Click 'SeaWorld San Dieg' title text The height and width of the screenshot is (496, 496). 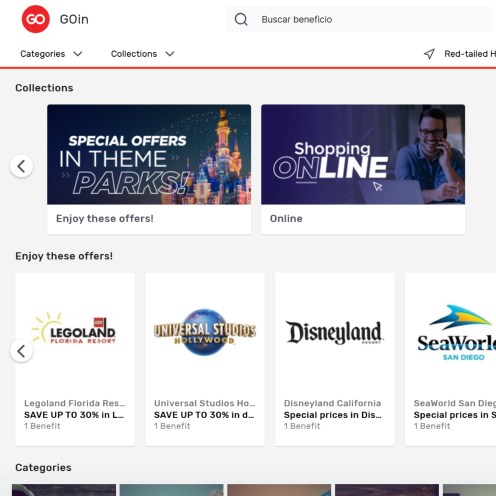(455, 403)
